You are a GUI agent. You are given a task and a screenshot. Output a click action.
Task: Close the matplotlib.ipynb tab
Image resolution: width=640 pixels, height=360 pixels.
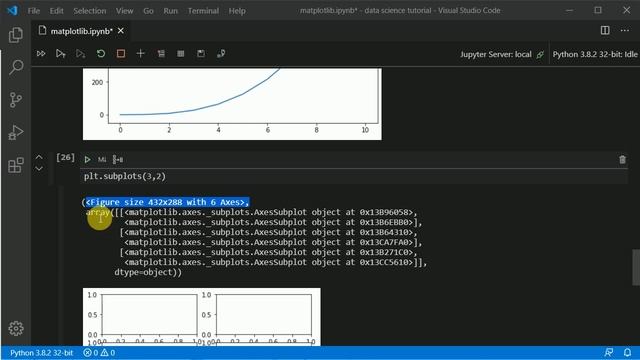121,31
